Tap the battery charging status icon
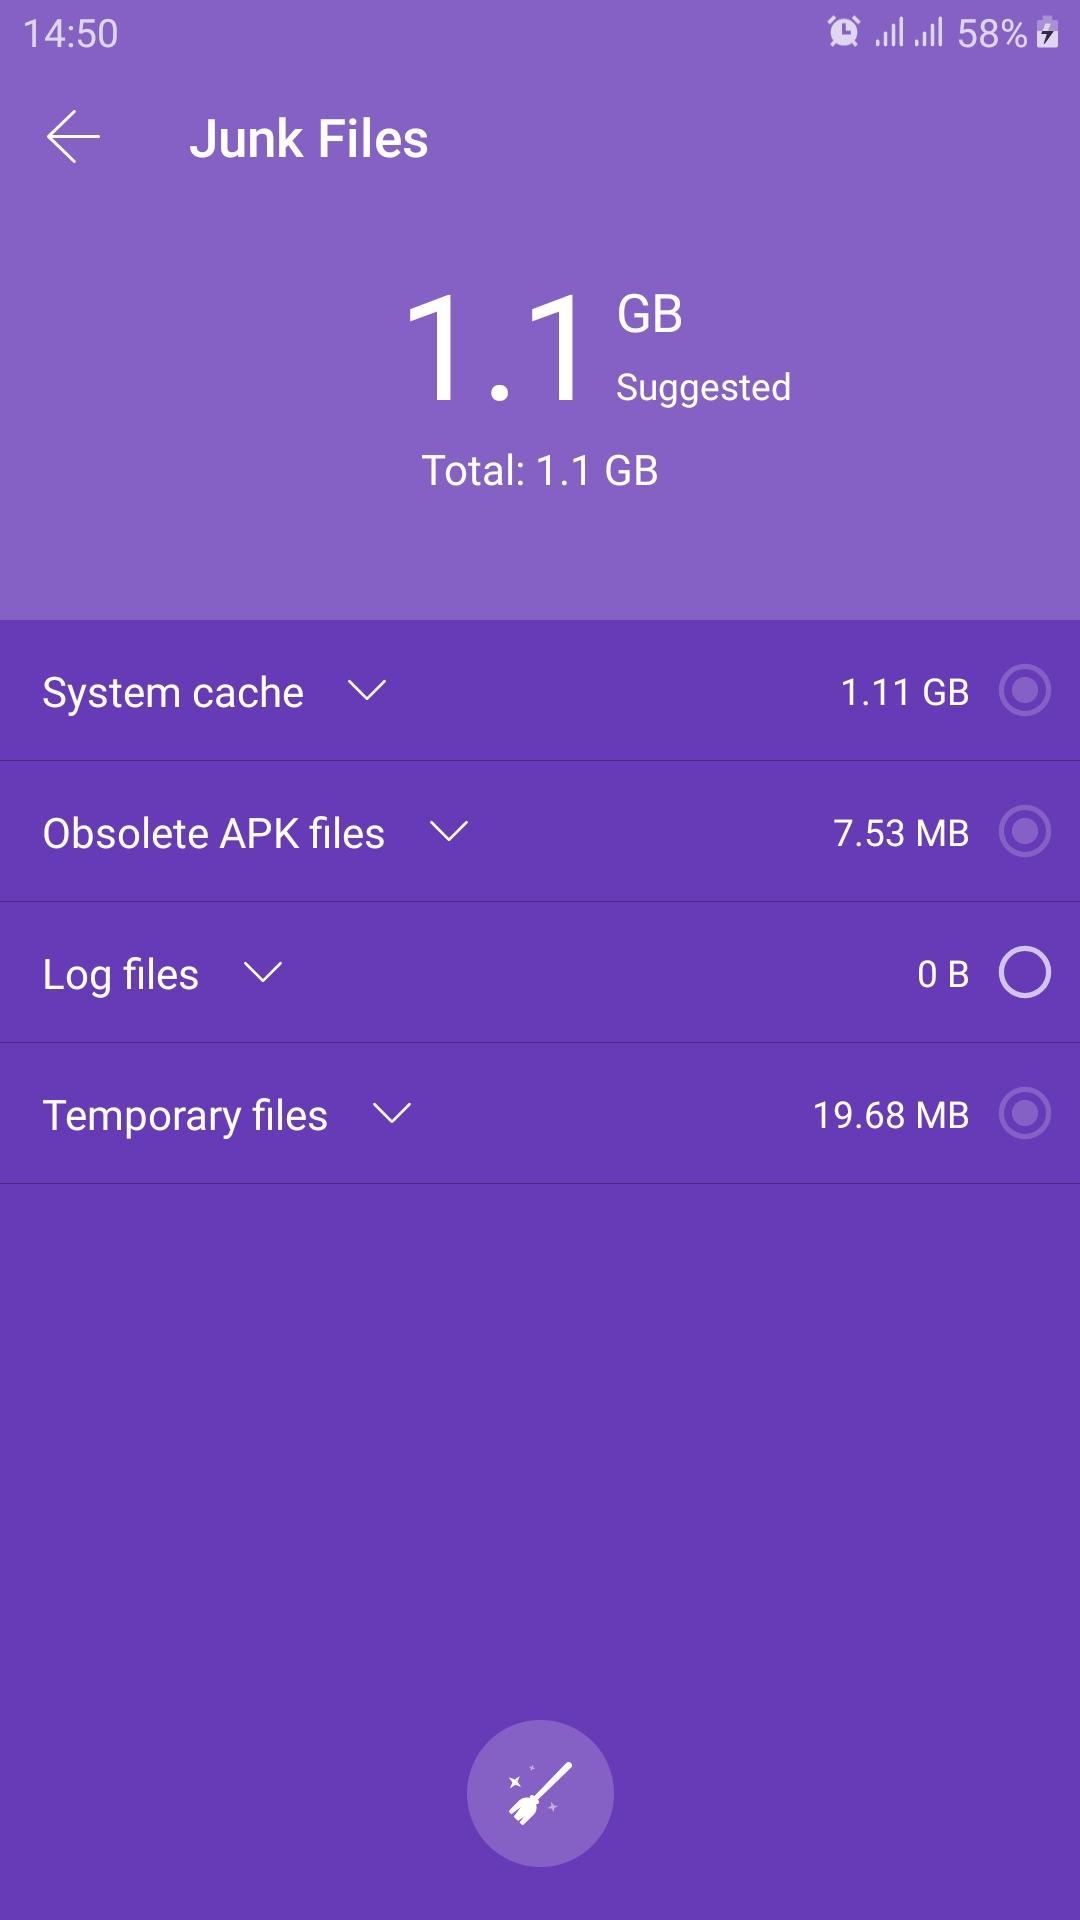1080x1920 pixels. tap(1047, 32)
